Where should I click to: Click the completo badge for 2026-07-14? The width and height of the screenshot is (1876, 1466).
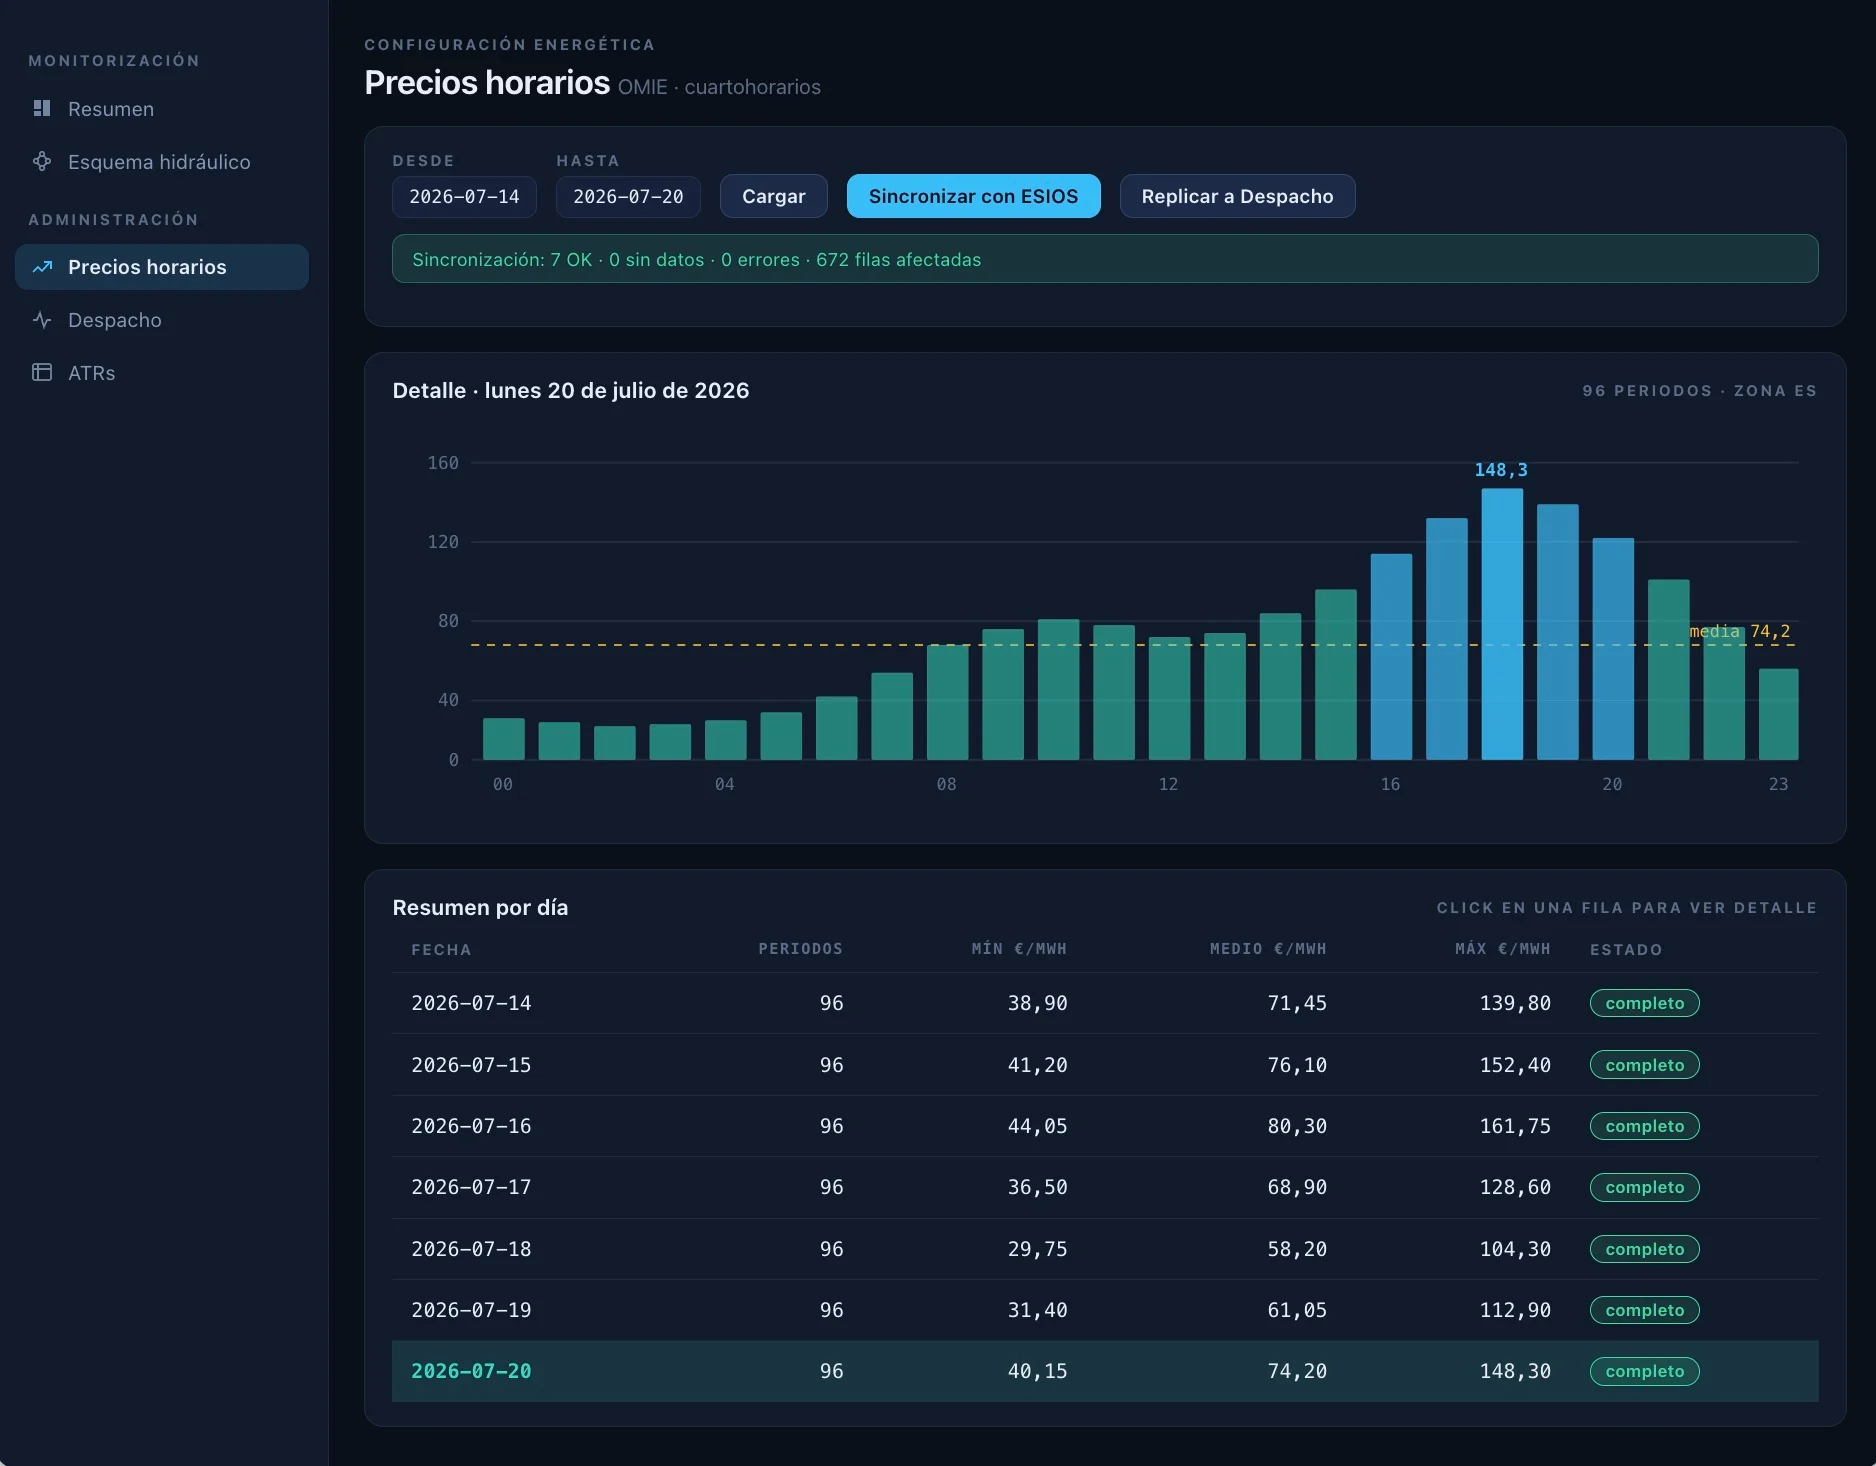click(x=1644, y=1003)
